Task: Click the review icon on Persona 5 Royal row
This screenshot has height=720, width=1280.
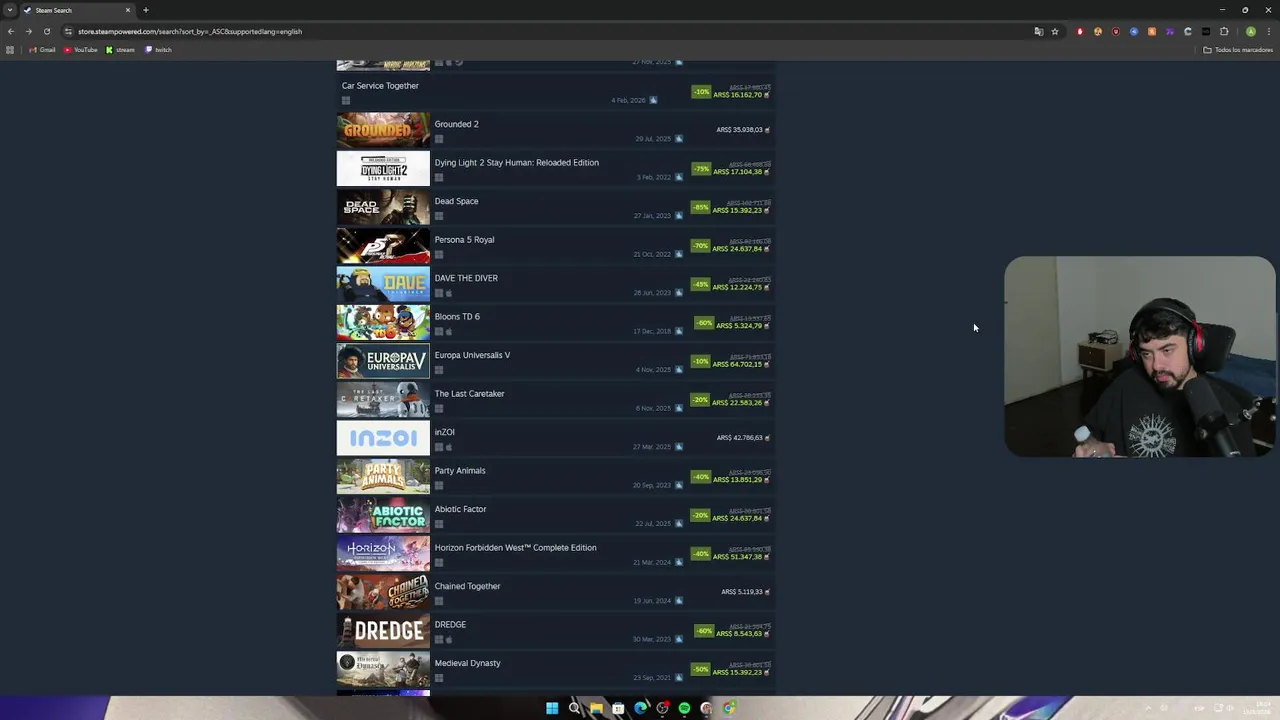Action: pyautogui.click(x=678, y=254)
